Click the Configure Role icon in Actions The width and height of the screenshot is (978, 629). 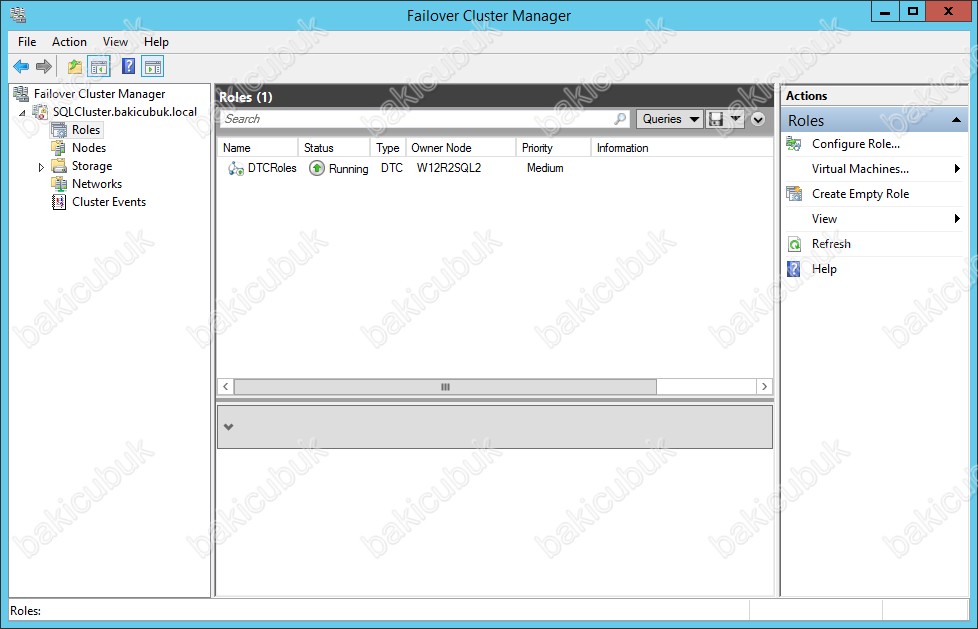tap(794, 144)
